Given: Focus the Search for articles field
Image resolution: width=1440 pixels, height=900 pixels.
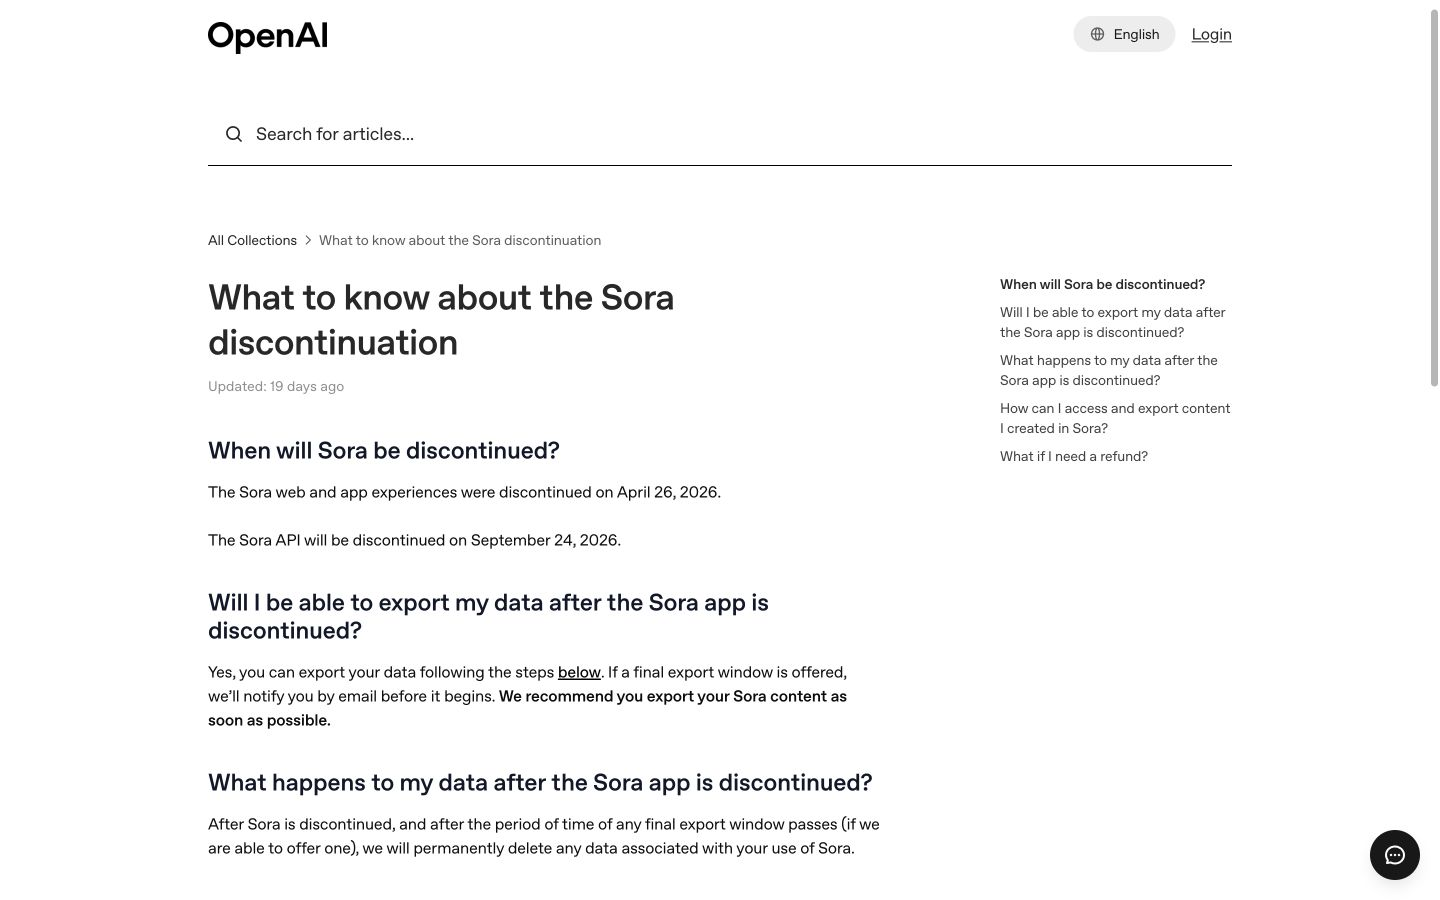Looking at the screenshot, I should (720, 134).
